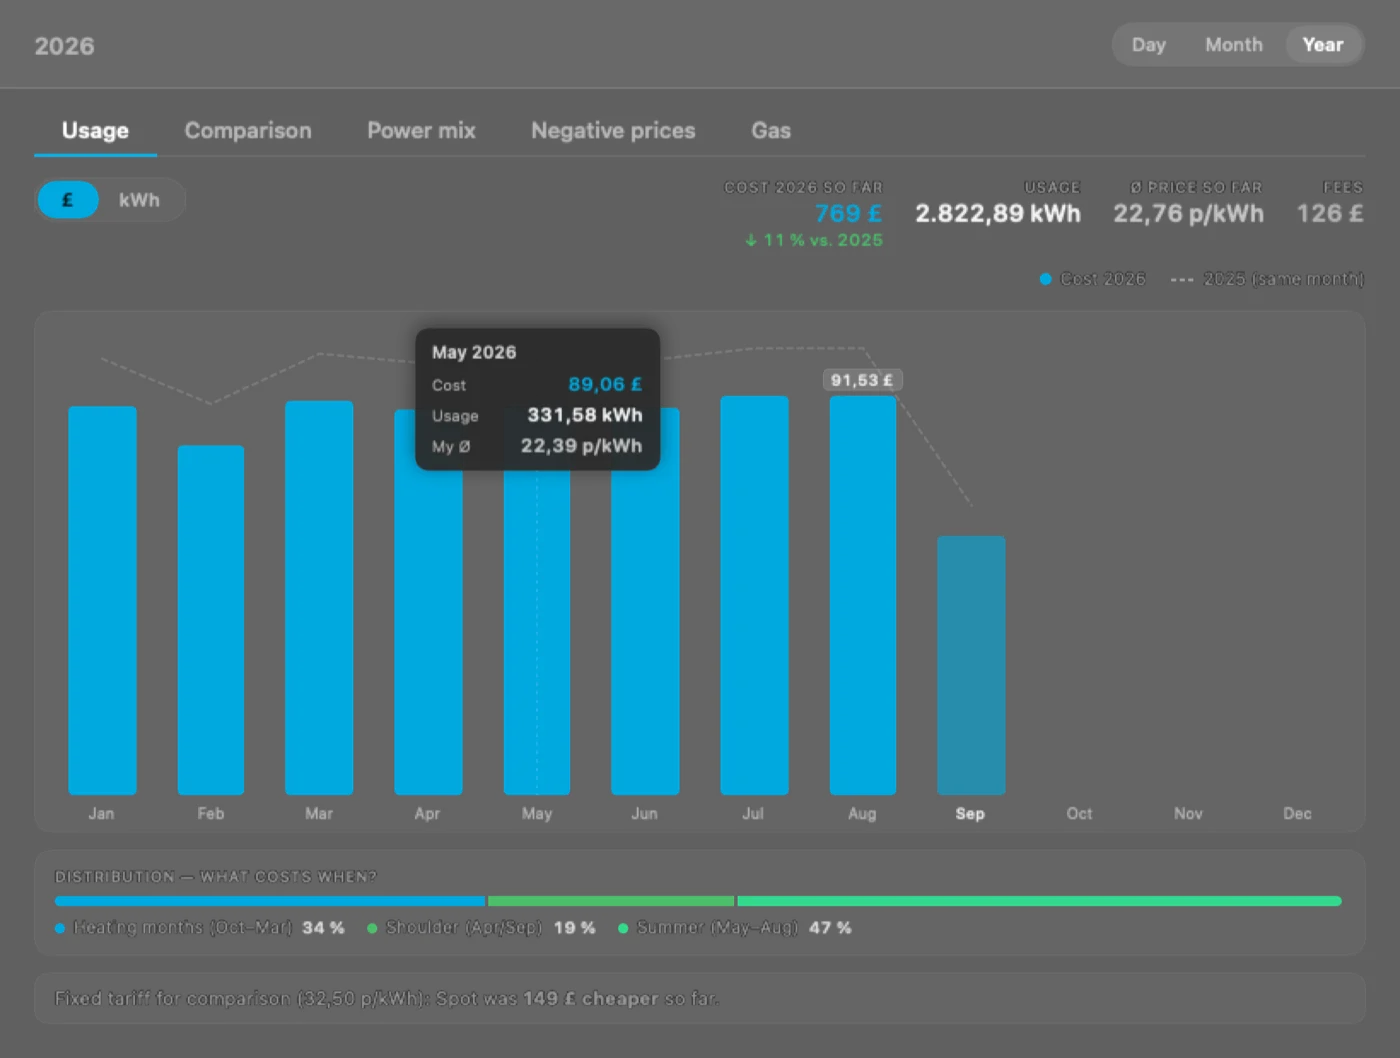Open the Comparison tab
This screenshot has width=1400, height=1058.
tap(248, 131)
